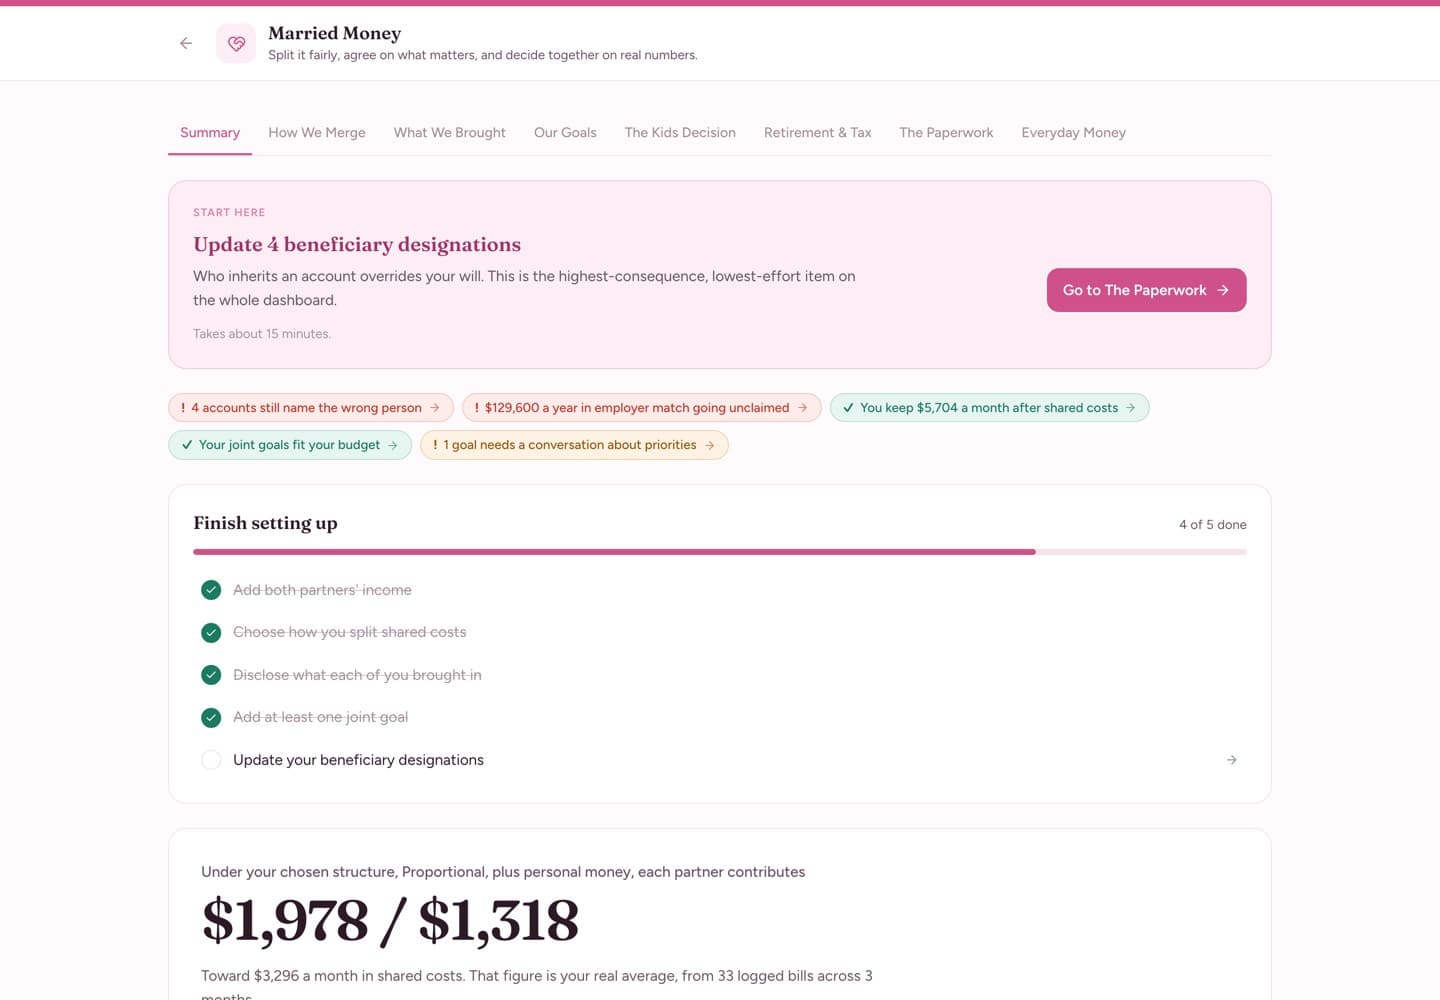Open employer match going unclaimed chip
1440x1000 pixels.
click(x=642, y=408)
